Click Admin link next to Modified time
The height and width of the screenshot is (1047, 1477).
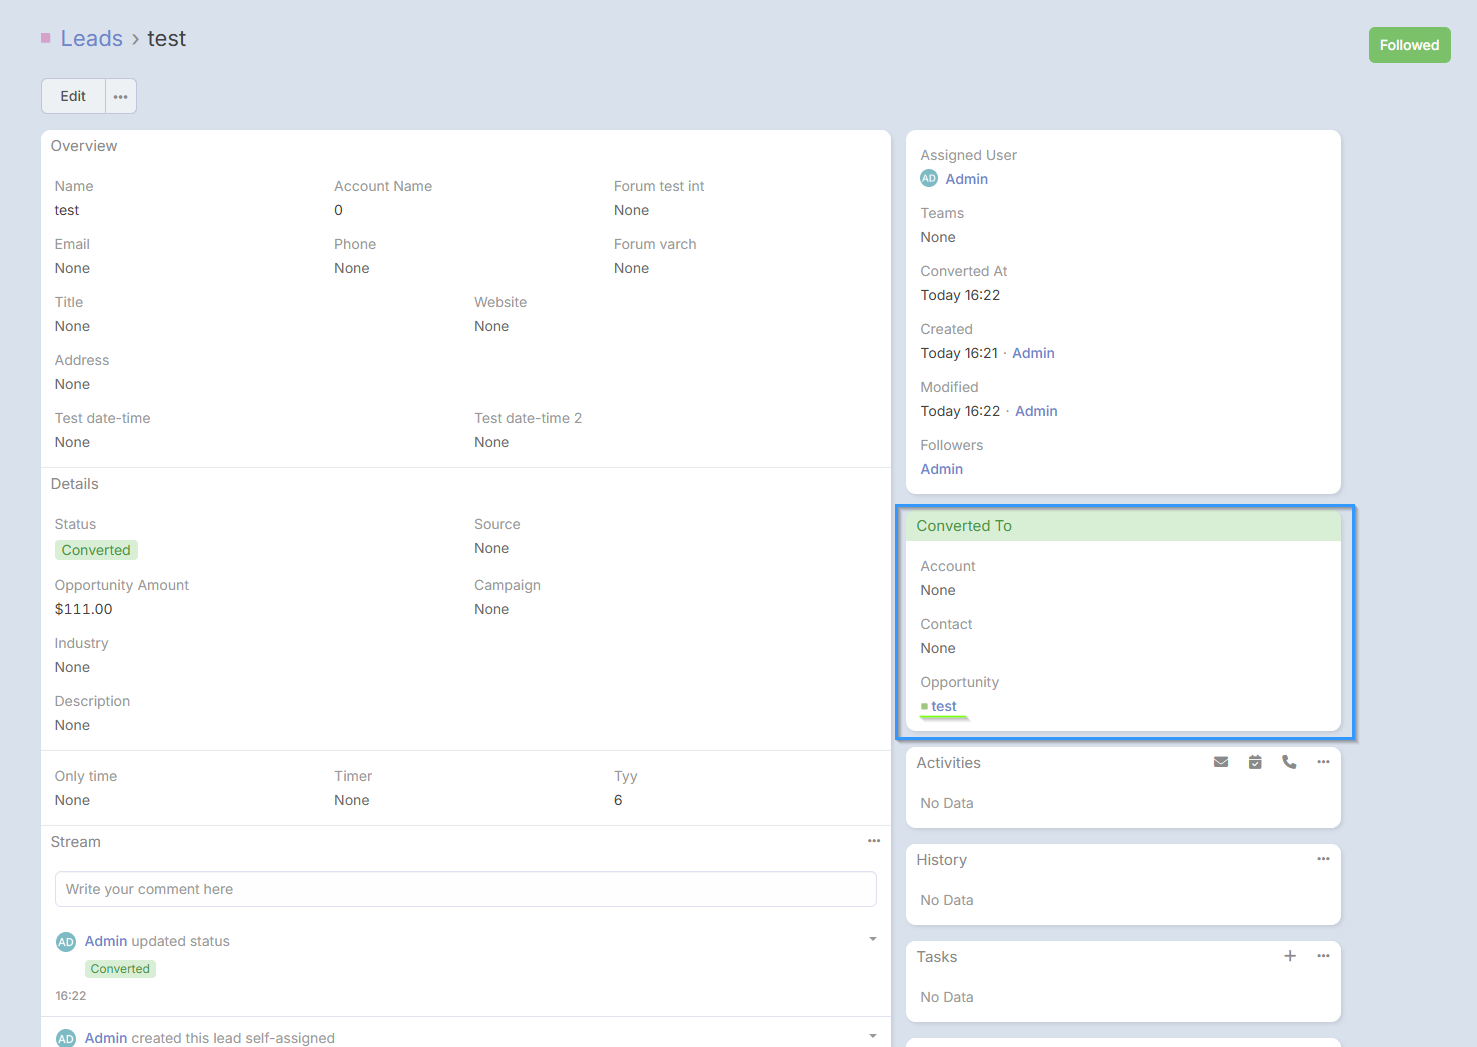pyautogui.click(x=1036, y=411)
